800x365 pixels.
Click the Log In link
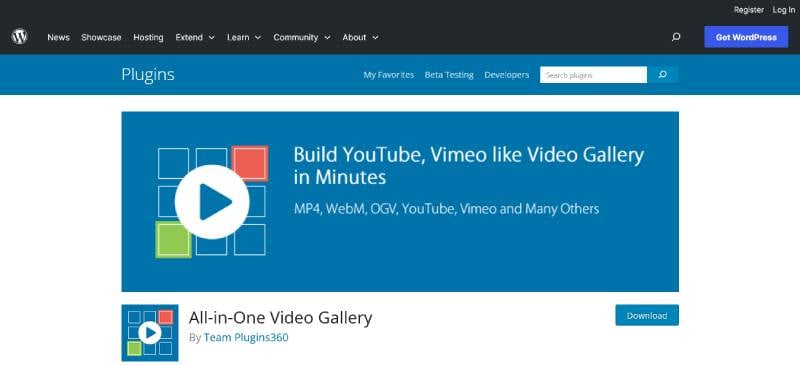click(783, 10)
